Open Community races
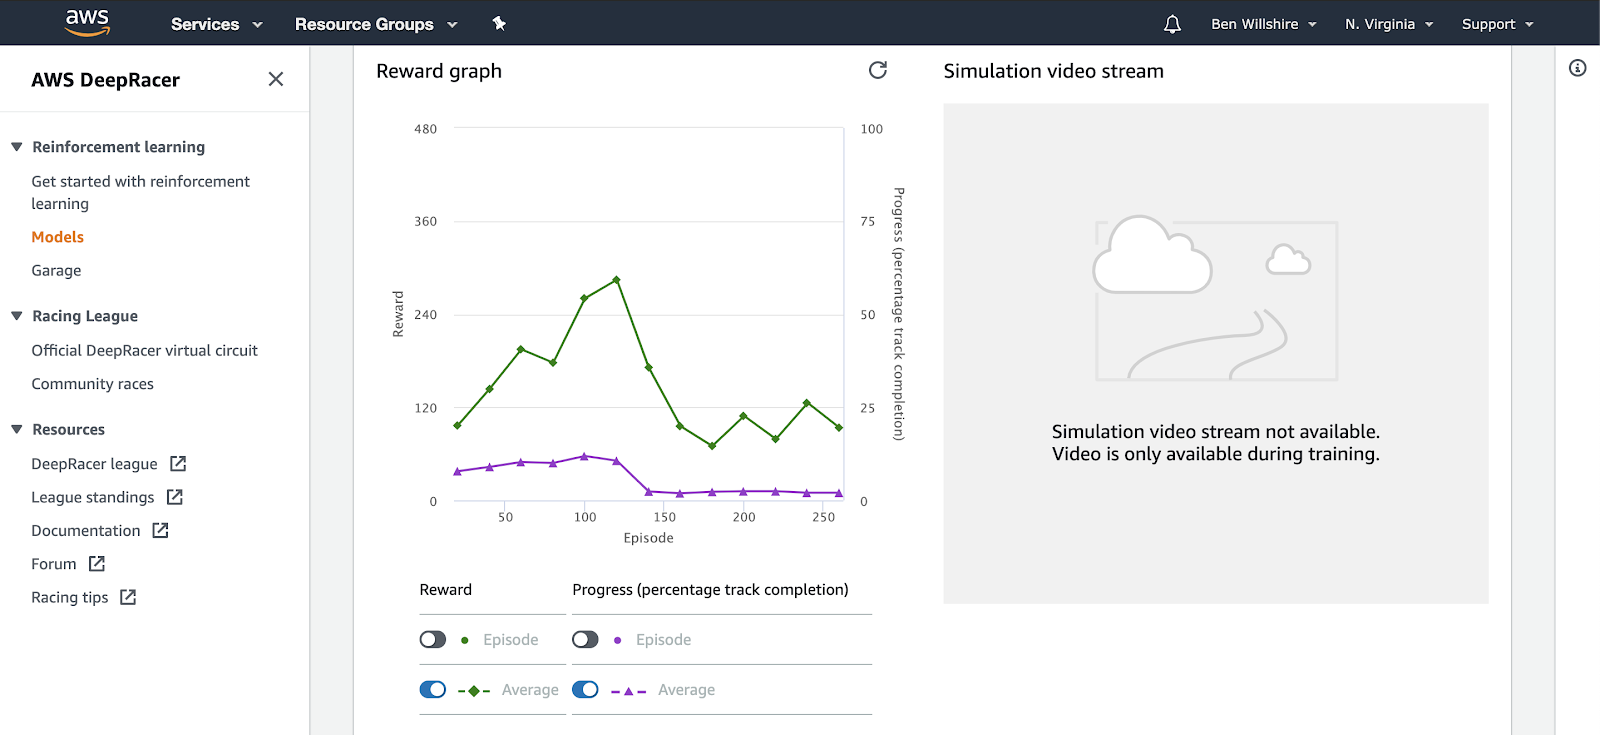This screenshot has width=1600, height=735. click(x=92, y=384)
